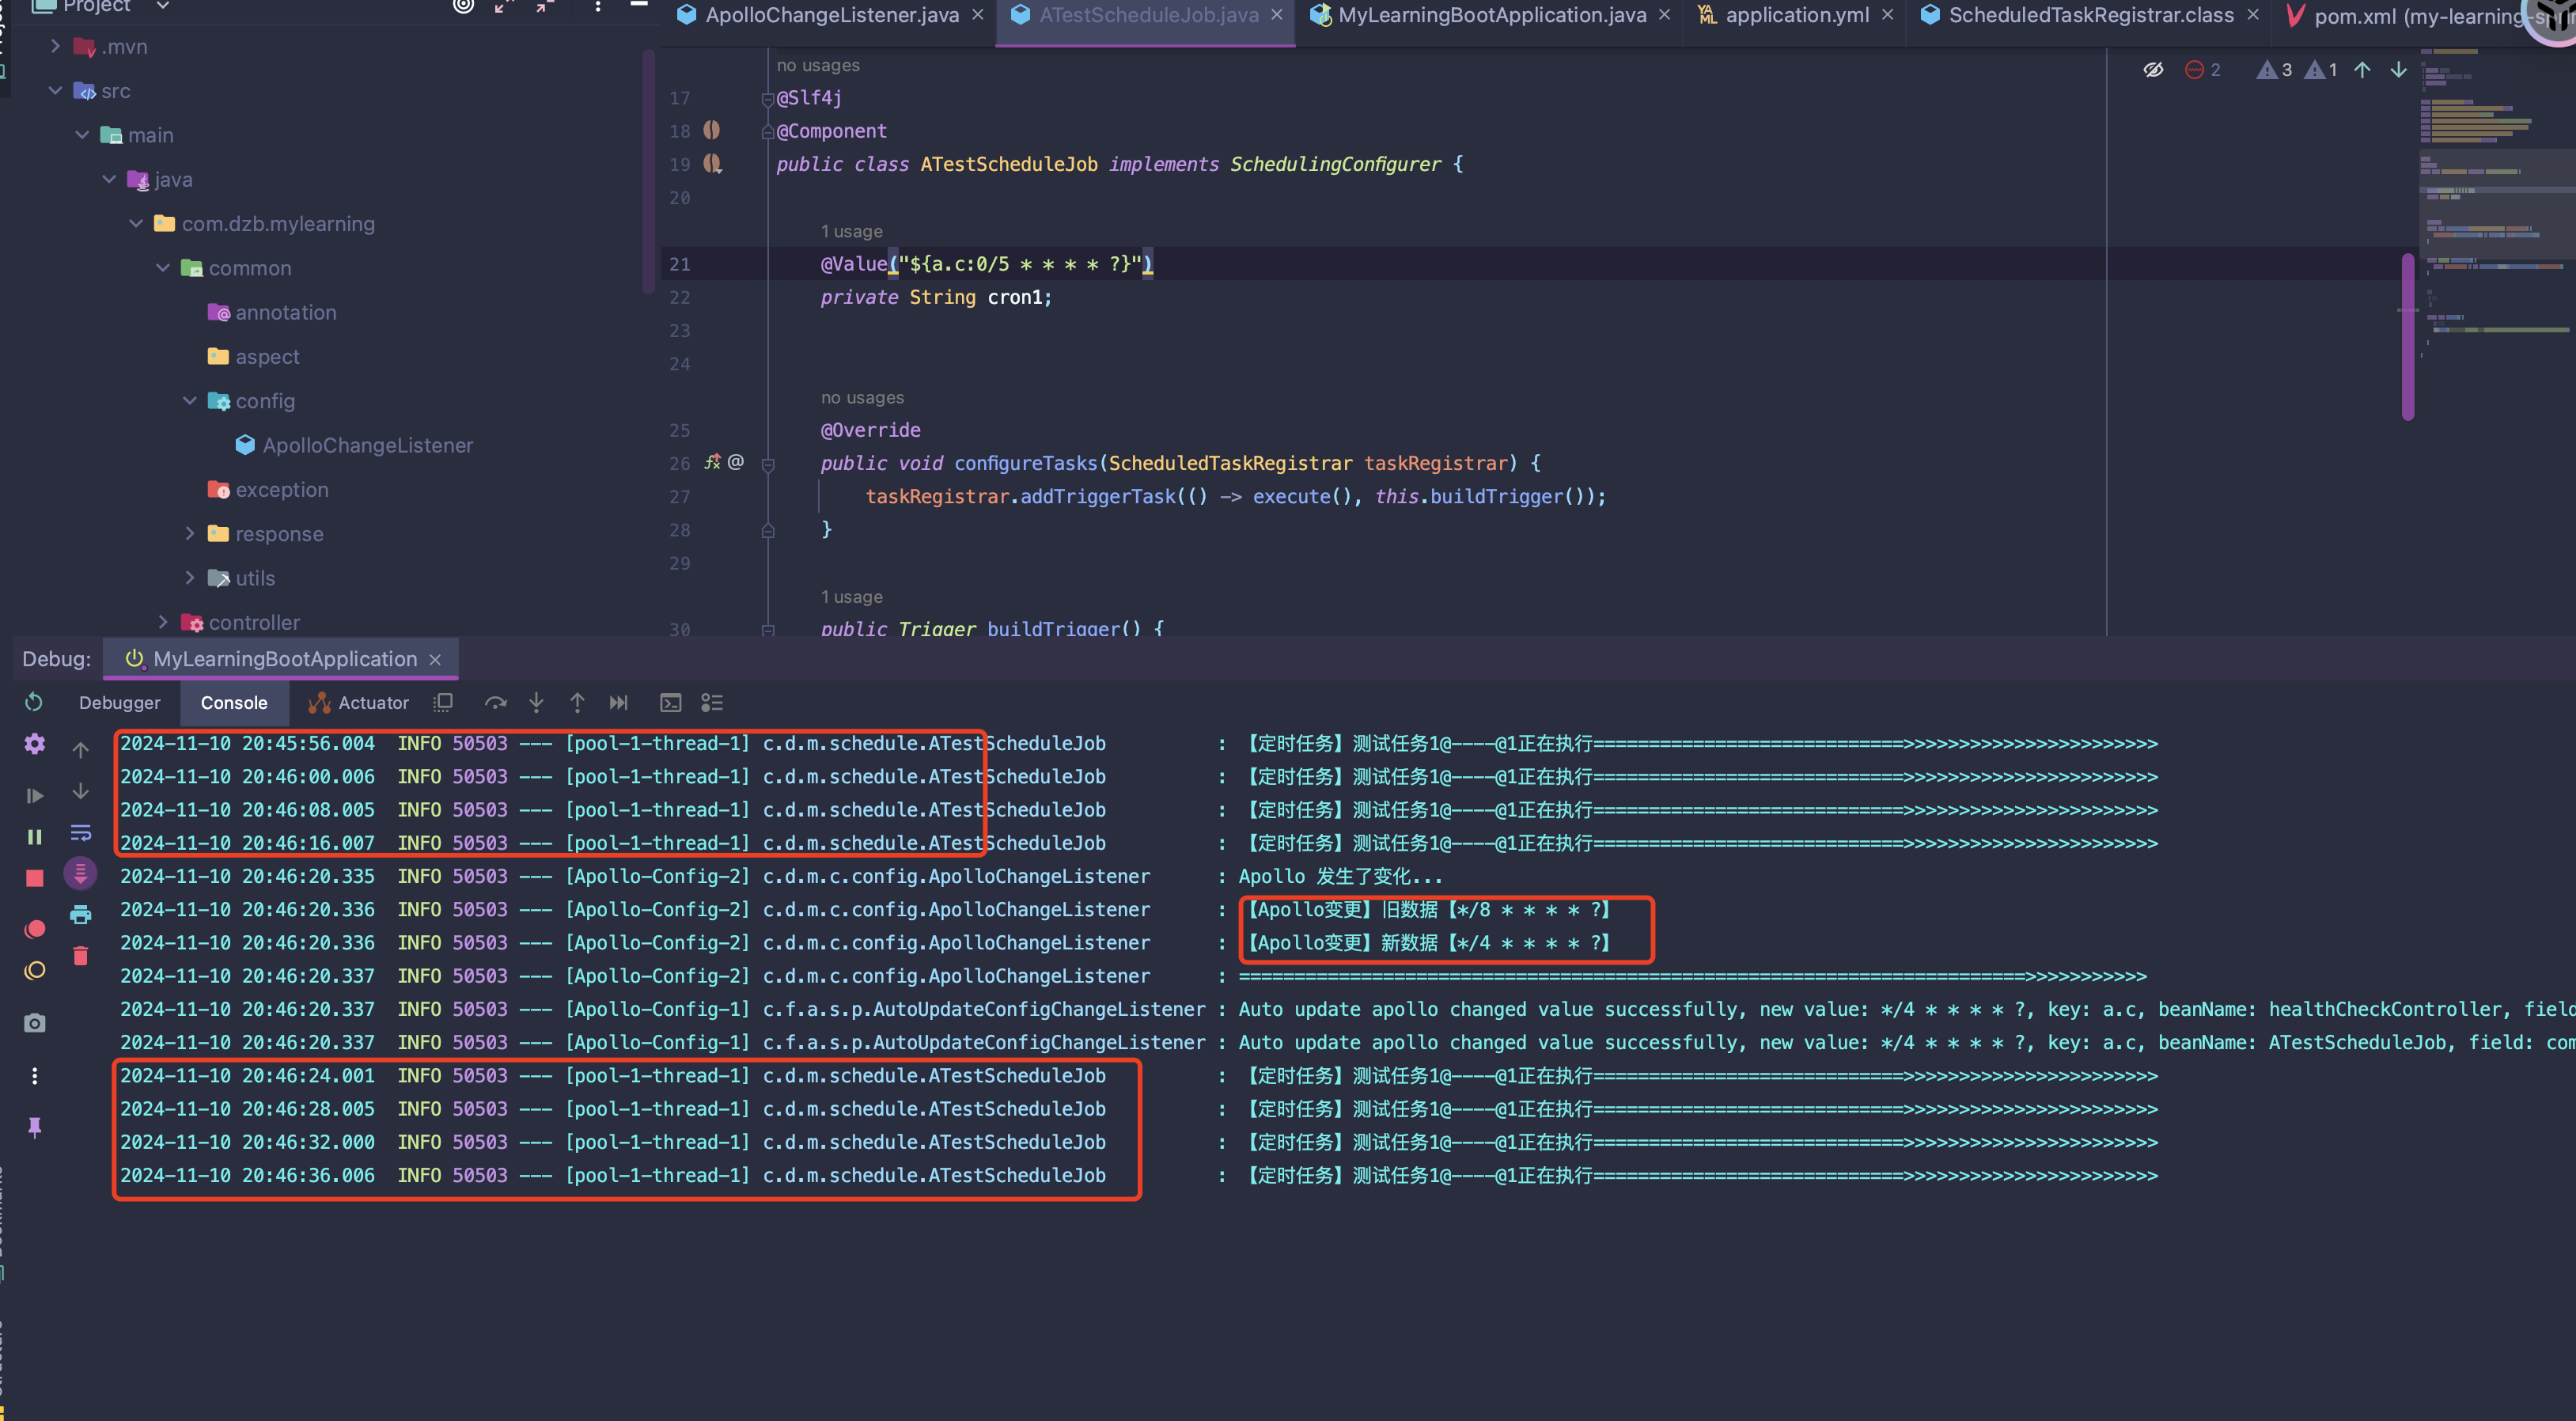Collapse the config package
Image resolution: width=2576 pixels, height=1421 pixels.
tap(190, 400)
